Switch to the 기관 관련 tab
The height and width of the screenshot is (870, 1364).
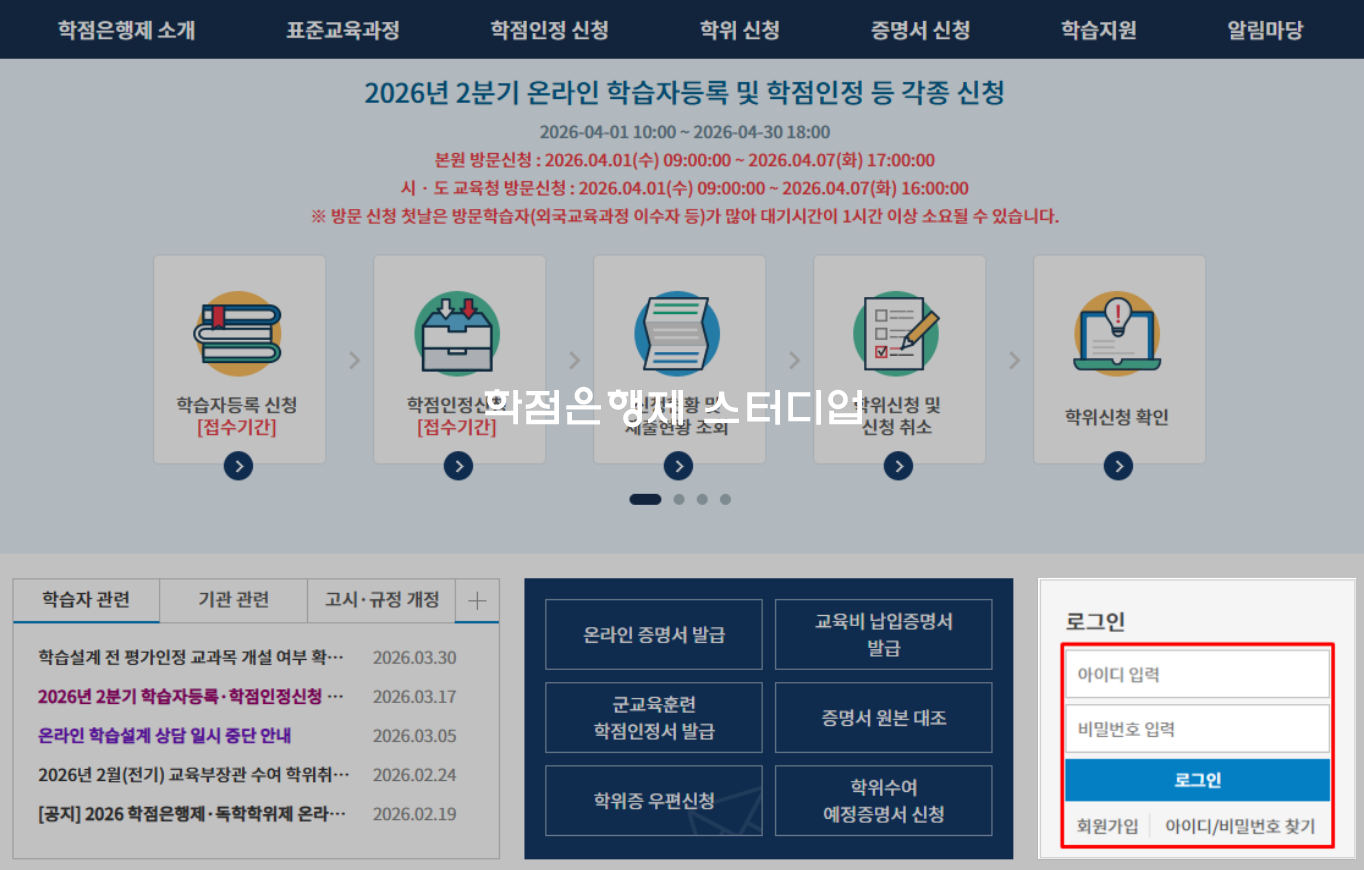234,600
